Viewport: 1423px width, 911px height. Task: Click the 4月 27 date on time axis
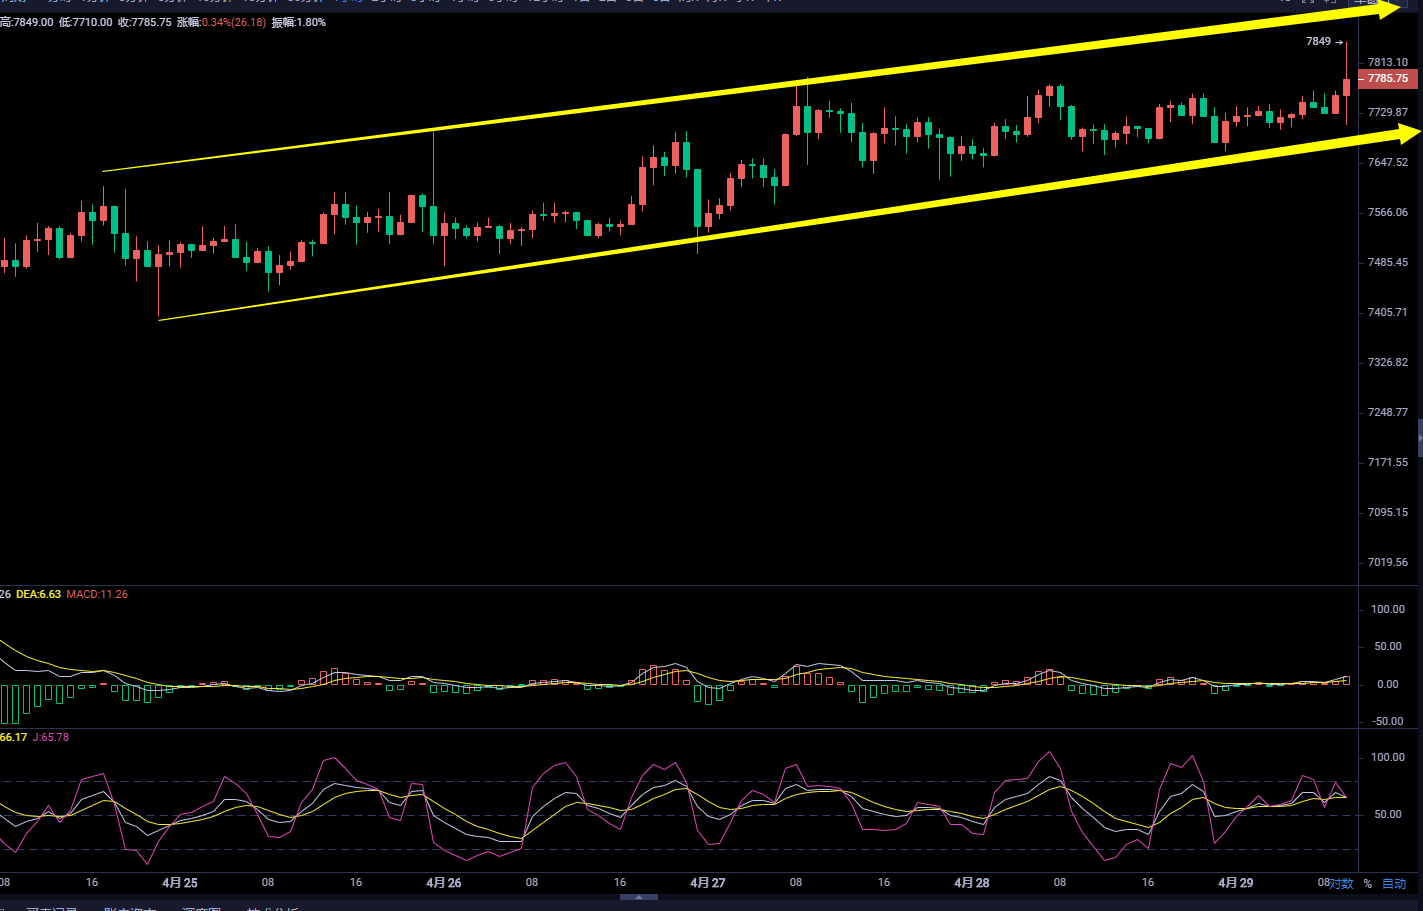click(x=708, y=883)
